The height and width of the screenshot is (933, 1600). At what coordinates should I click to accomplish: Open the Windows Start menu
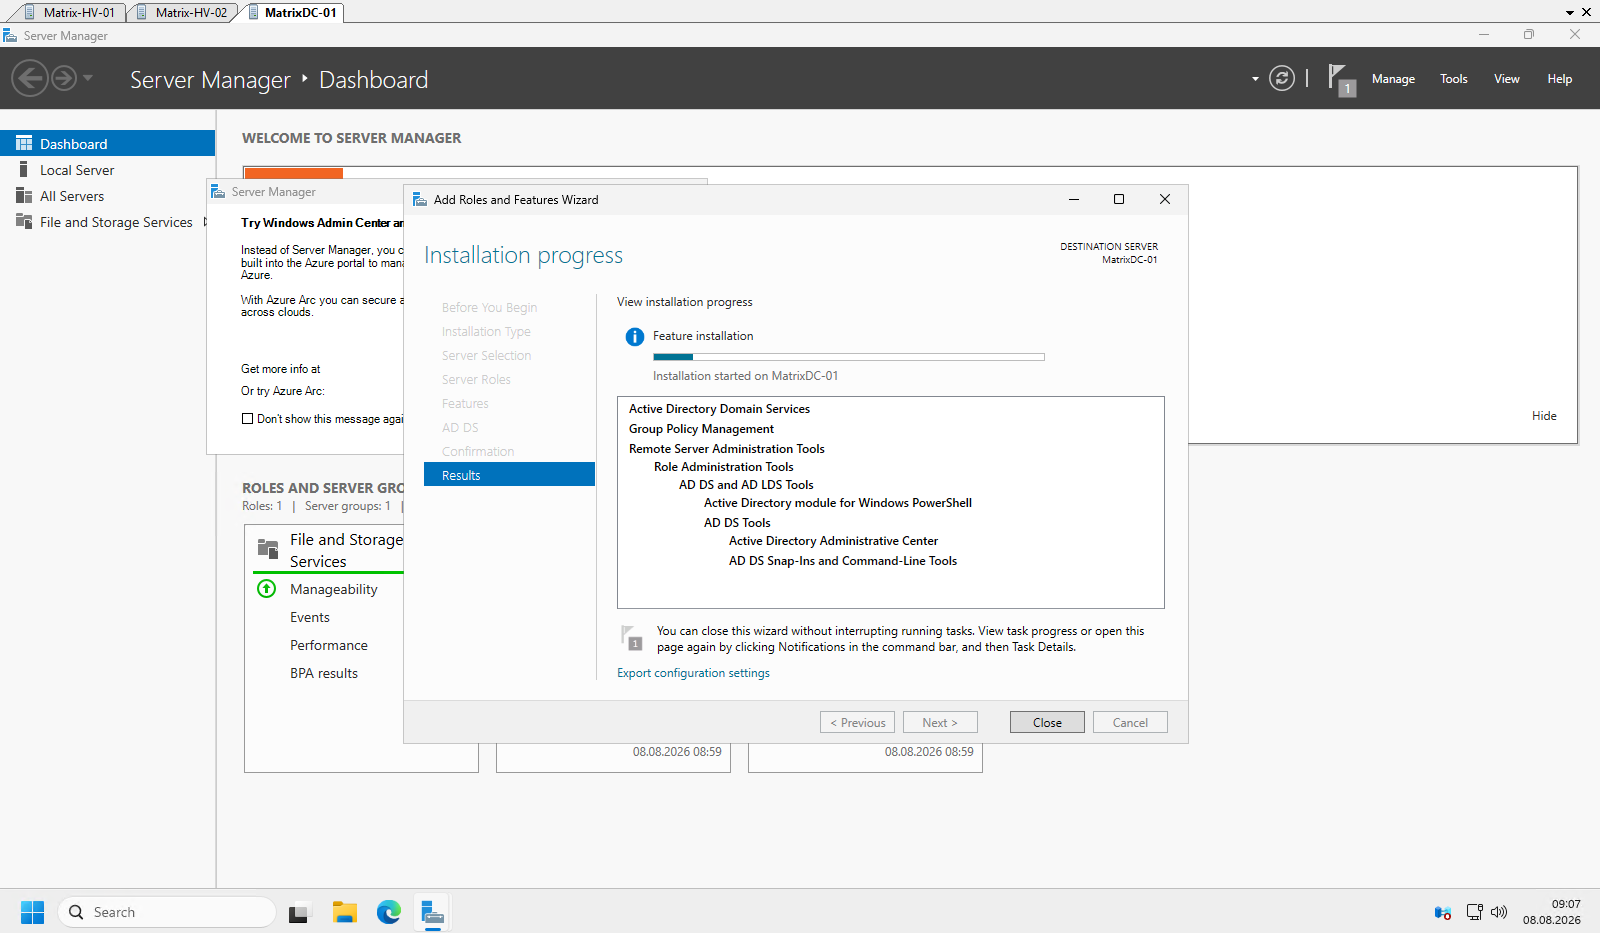[32, 912]
